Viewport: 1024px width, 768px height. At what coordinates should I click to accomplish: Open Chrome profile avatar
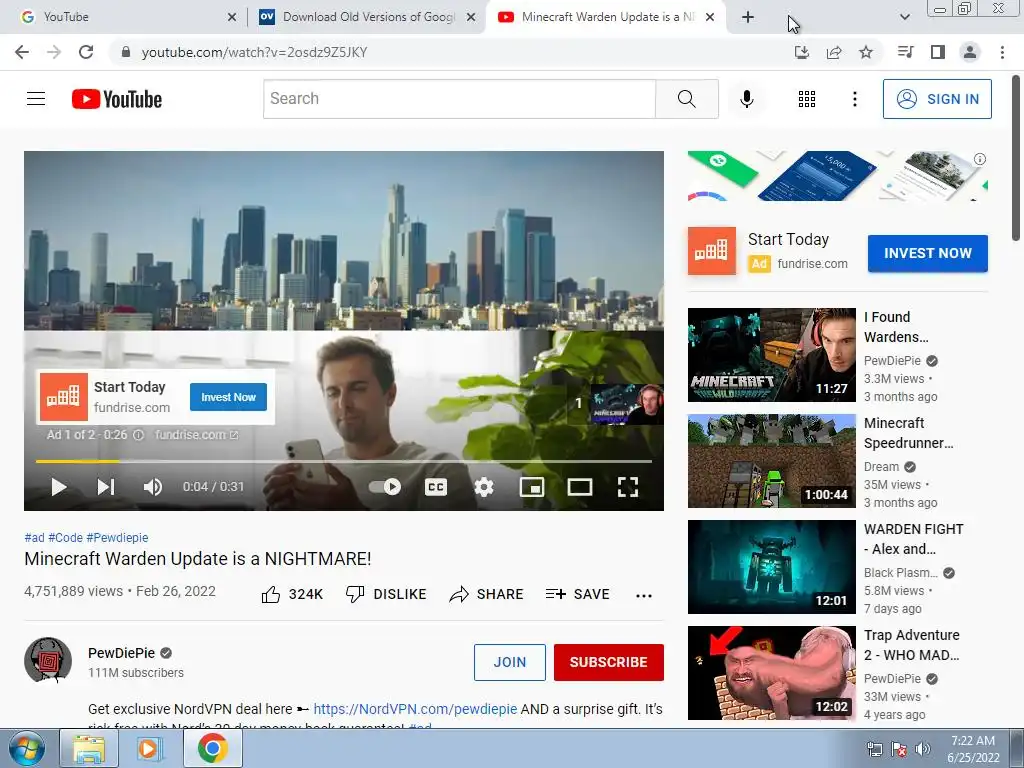pyautogui.click(x=970, y=52)
